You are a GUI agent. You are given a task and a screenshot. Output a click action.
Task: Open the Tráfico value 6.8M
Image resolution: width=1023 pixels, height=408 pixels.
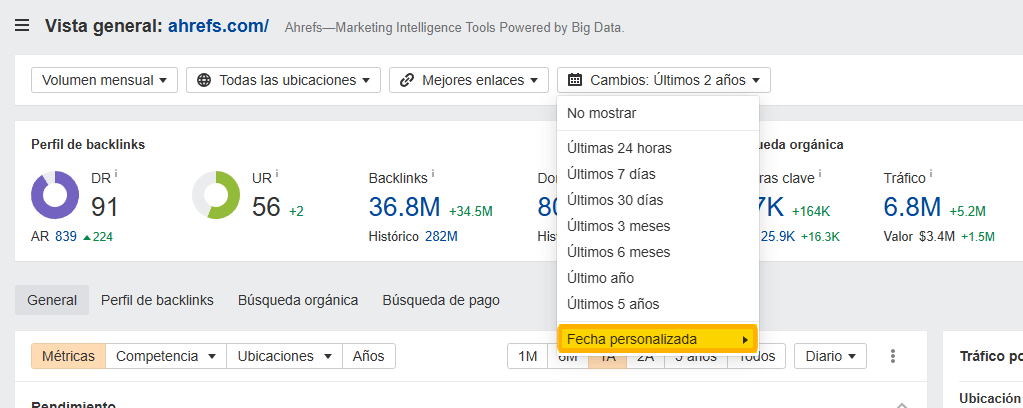(x=912, y=207)
